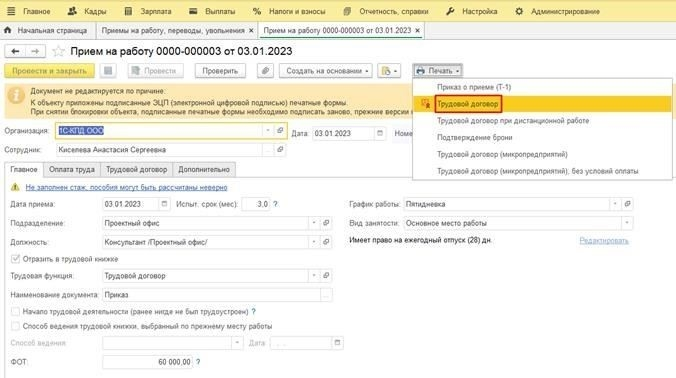This screenshot has width=676, height=378.
Task: Open the Администрирование section
Action: [557, 11]
